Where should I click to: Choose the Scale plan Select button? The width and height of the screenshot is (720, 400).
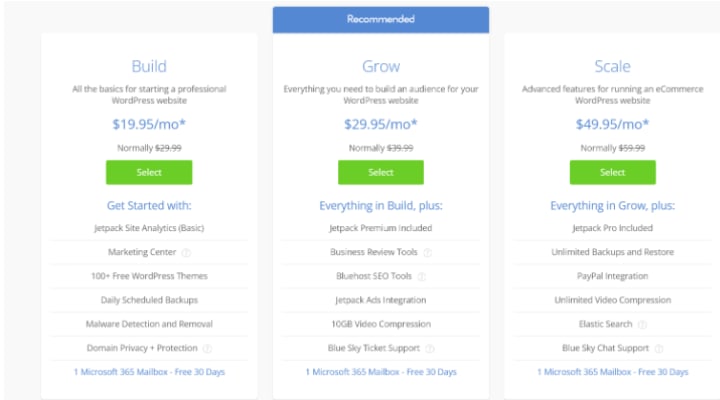(613, 172)
